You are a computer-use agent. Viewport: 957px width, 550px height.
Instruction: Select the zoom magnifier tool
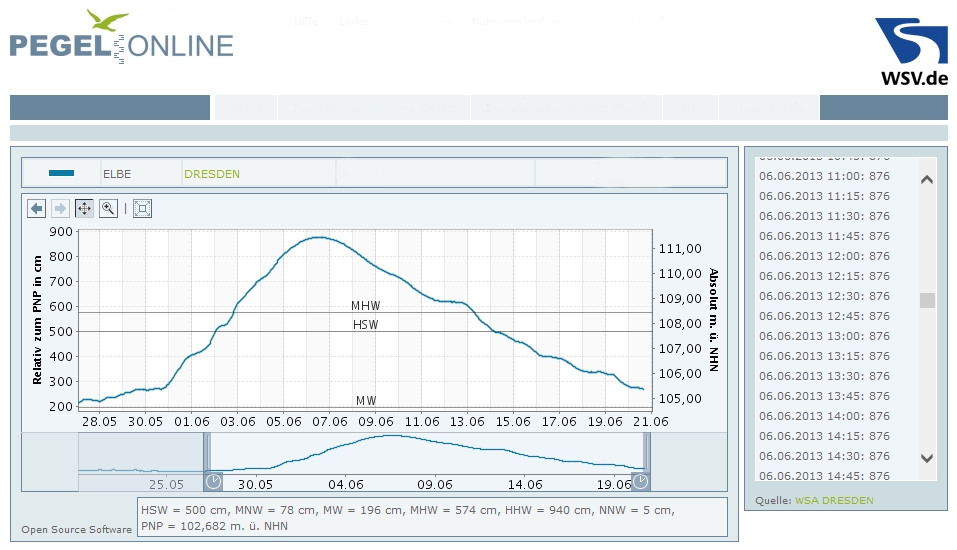click(108, 209)
